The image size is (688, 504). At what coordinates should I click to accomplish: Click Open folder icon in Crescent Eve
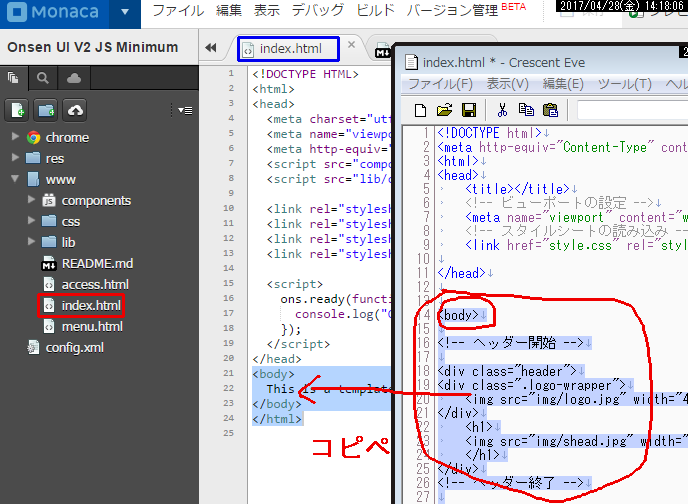tap(444, 110)
